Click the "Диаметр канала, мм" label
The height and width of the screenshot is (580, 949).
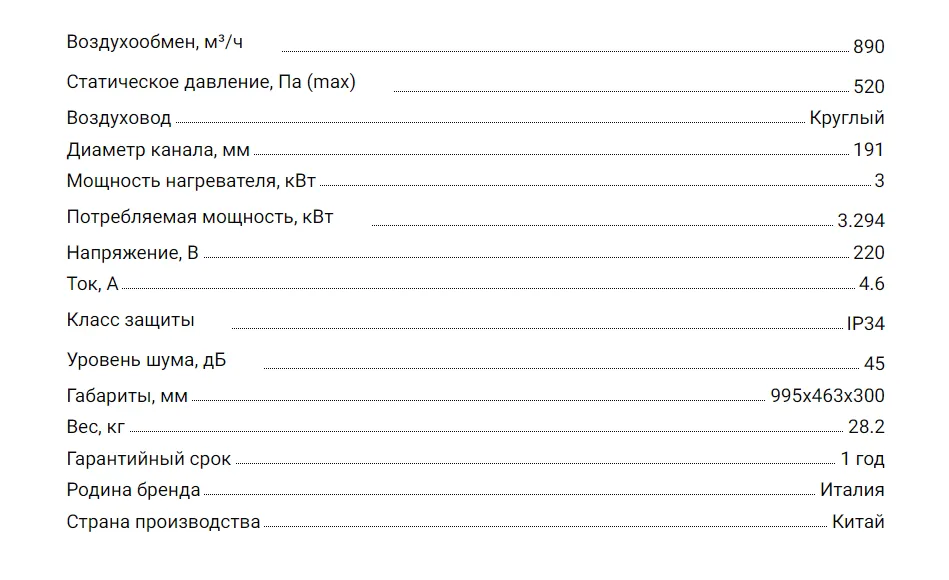158,150
